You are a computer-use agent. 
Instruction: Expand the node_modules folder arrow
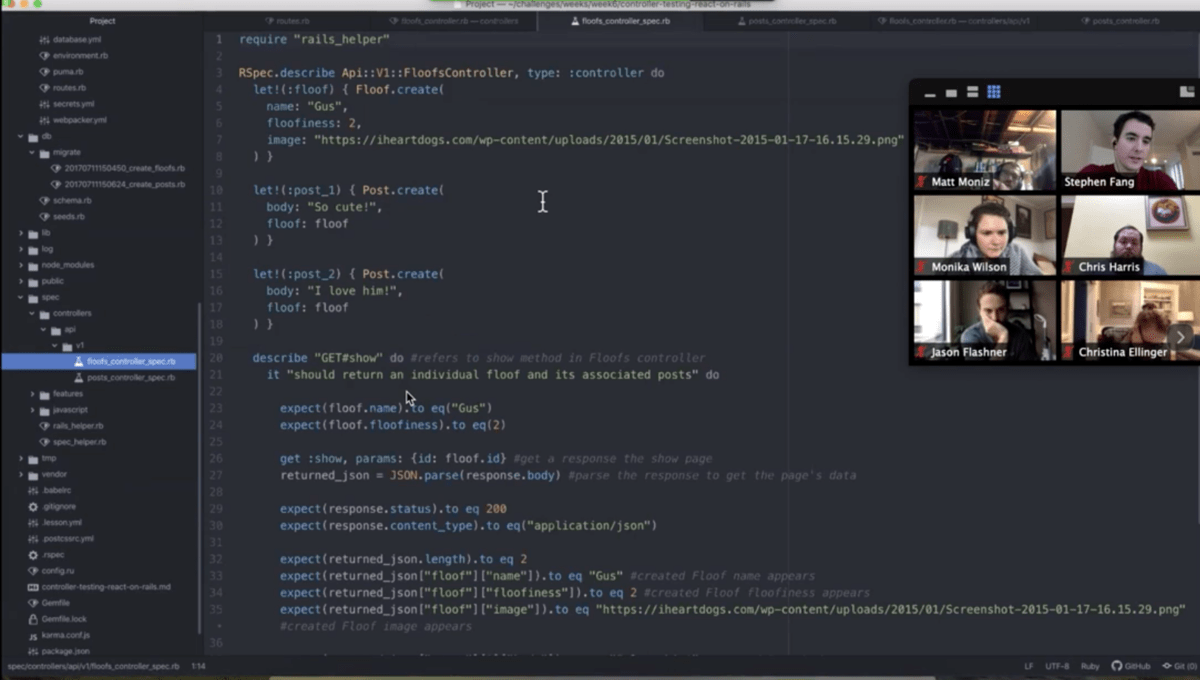pyautogui.click(x=20, y=265)
